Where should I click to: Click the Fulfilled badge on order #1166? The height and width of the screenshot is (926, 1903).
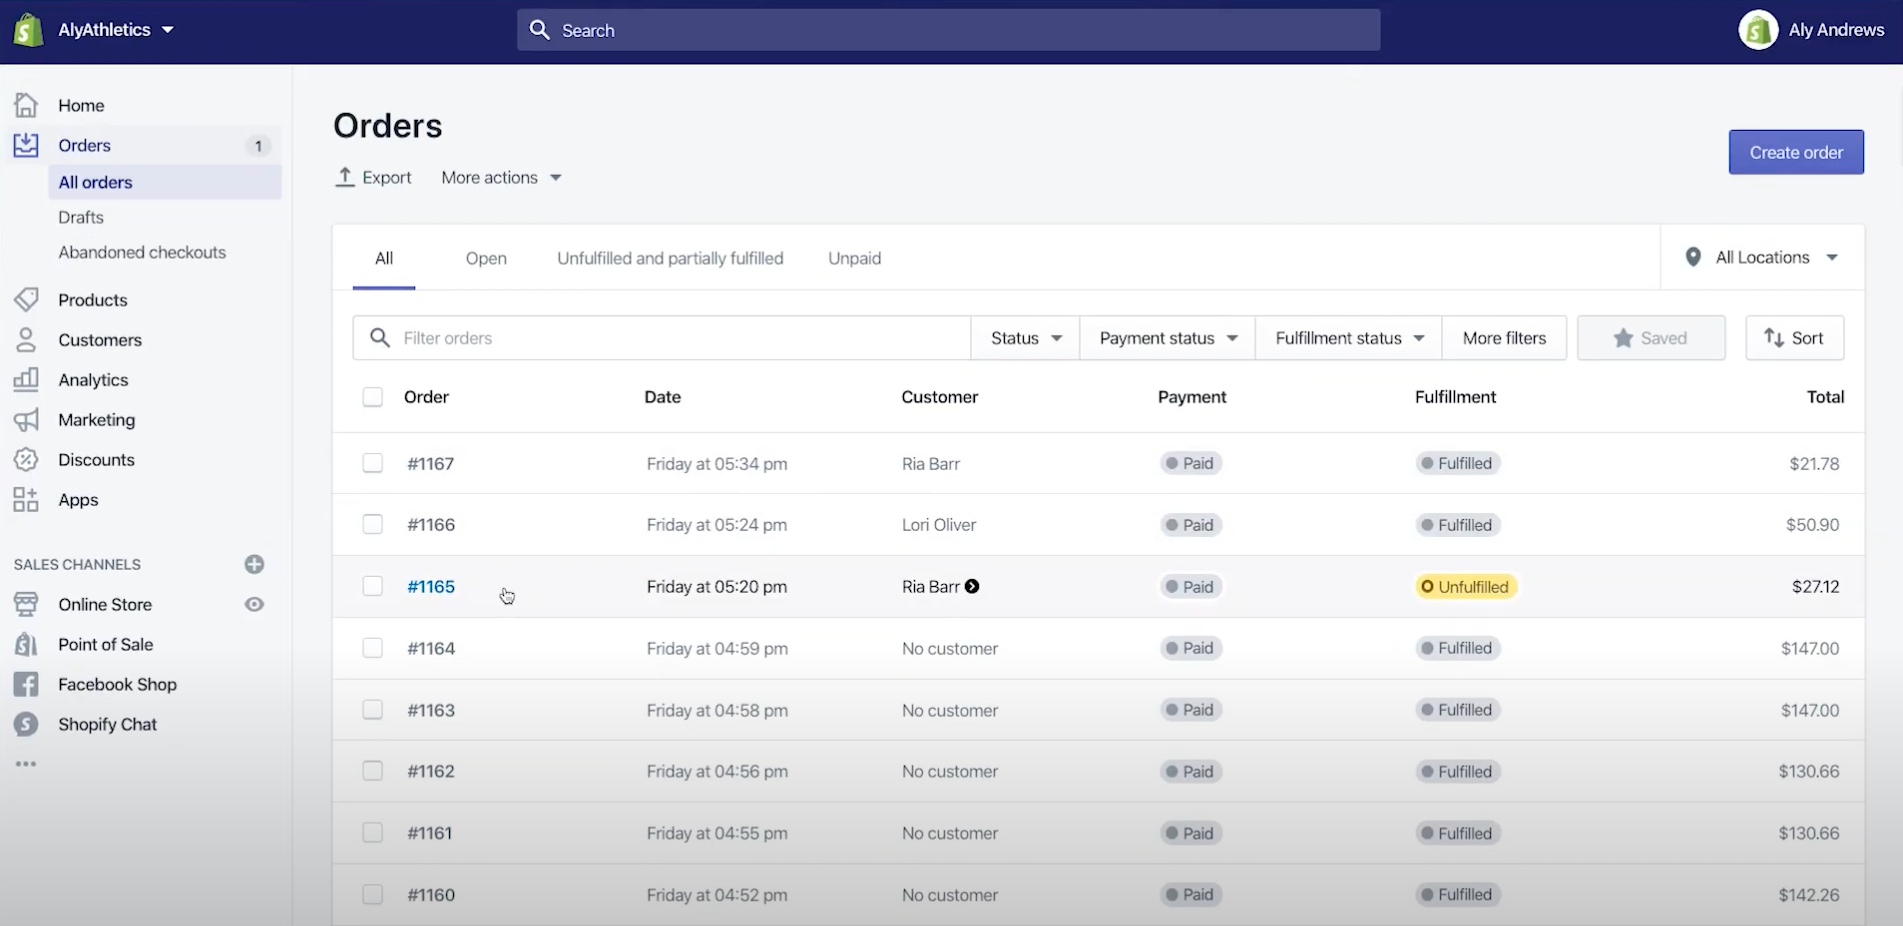(x=1458, y=525)
